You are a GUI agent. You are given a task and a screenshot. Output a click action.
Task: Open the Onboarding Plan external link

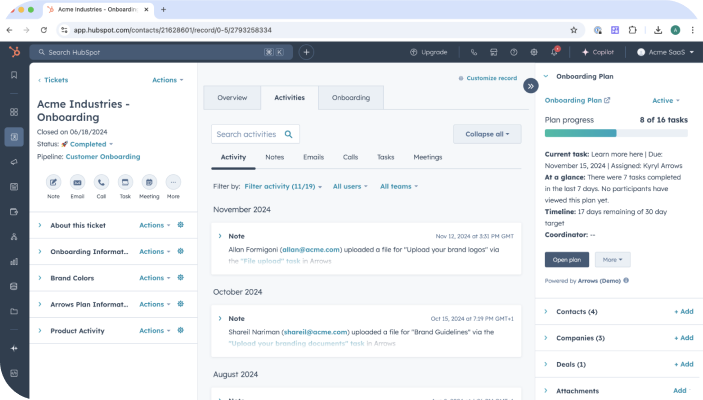point(577,100)
